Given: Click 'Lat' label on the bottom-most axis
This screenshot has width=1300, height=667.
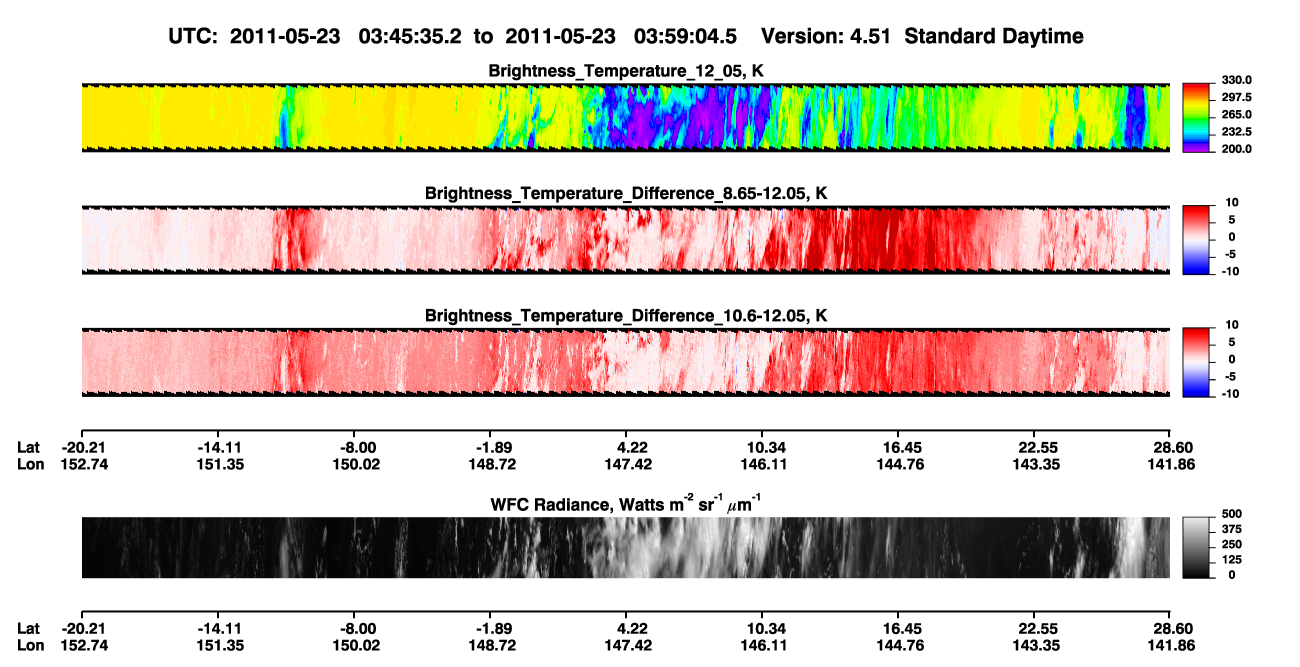Looking at the screenshot, I should pos(29,629).
